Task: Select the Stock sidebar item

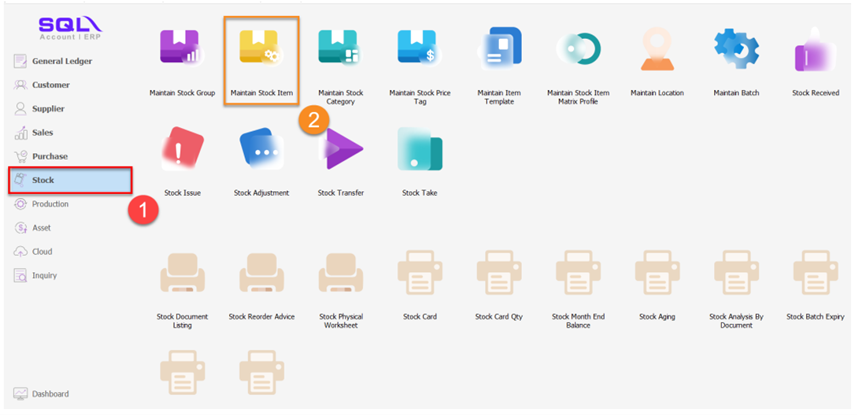Action: pyautogui.click(x=70, y=180)
